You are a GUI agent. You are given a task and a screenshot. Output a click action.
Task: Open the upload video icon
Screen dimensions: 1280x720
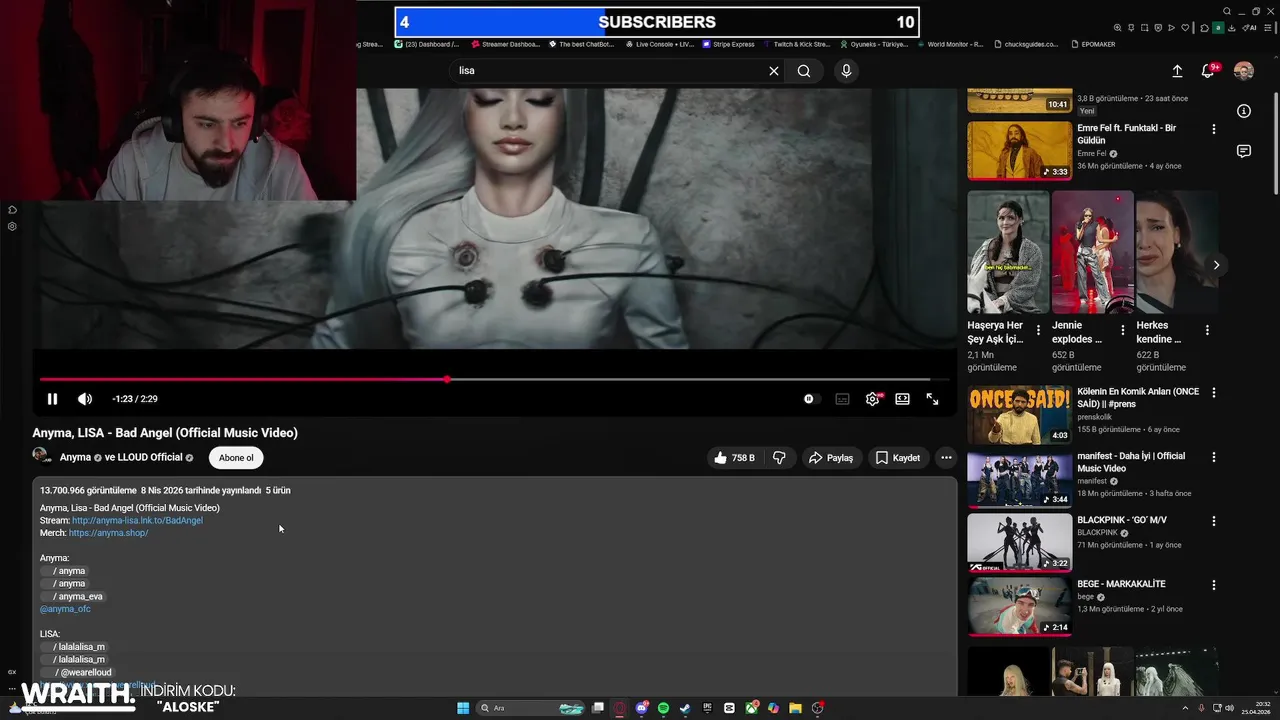click(1177, 71)
